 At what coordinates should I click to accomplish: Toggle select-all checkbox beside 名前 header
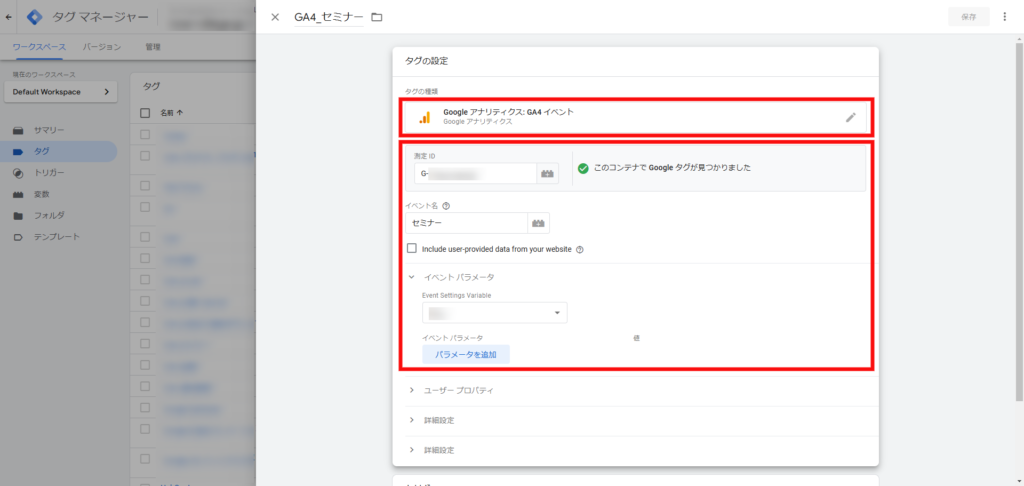tap(145, 113)
